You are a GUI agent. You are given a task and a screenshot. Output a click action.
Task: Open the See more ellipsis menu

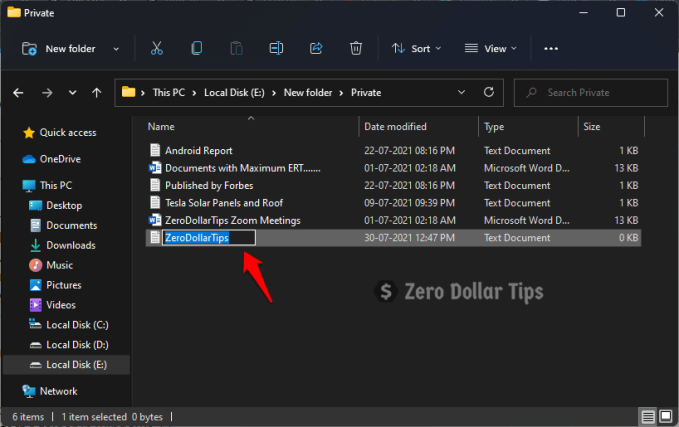[x=551, y=48]
